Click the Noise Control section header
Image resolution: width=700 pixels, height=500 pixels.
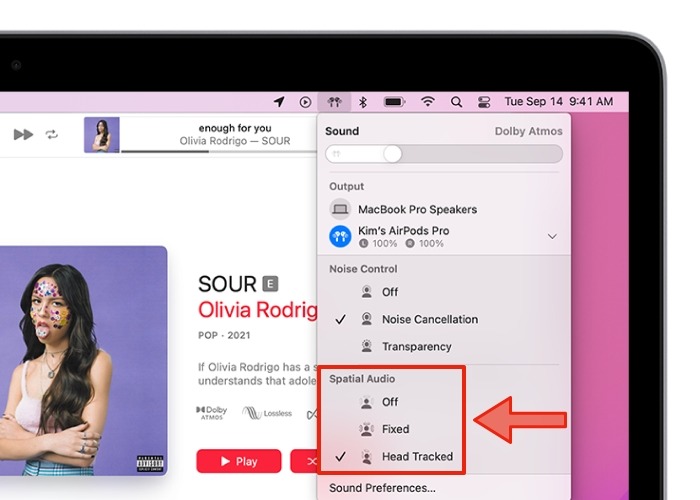[x=363, y=269]
